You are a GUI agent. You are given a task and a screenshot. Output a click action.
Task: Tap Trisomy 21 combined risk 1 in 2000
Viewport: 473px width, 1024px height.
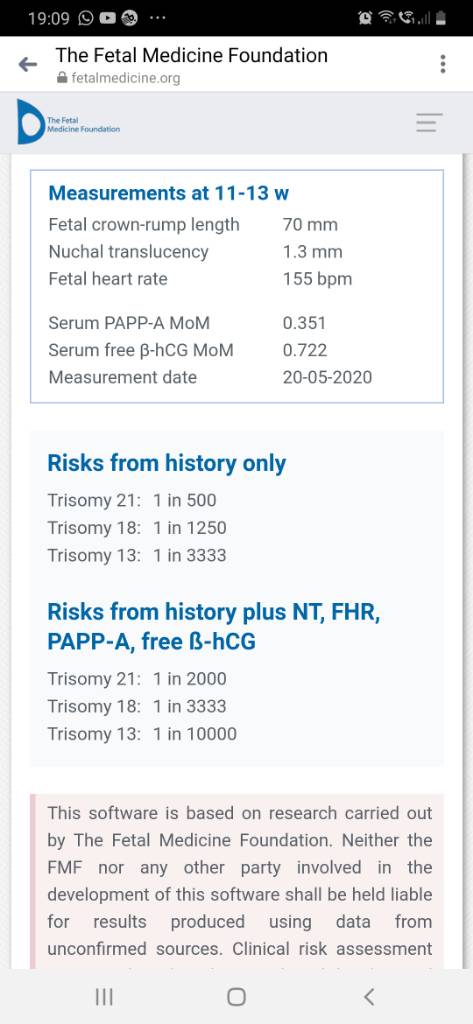point(190,679)
